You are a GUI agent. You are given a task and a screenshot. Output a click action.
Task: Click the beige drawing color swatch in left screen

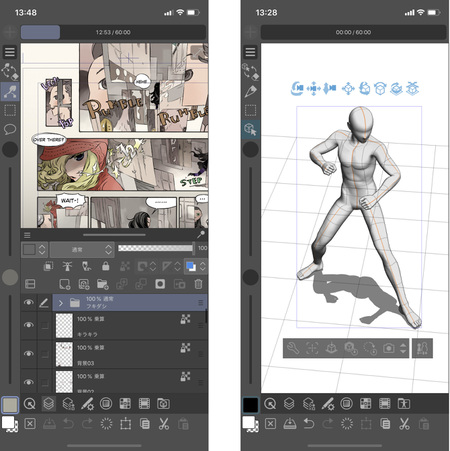pyautogui.click(x=10, y=405)
